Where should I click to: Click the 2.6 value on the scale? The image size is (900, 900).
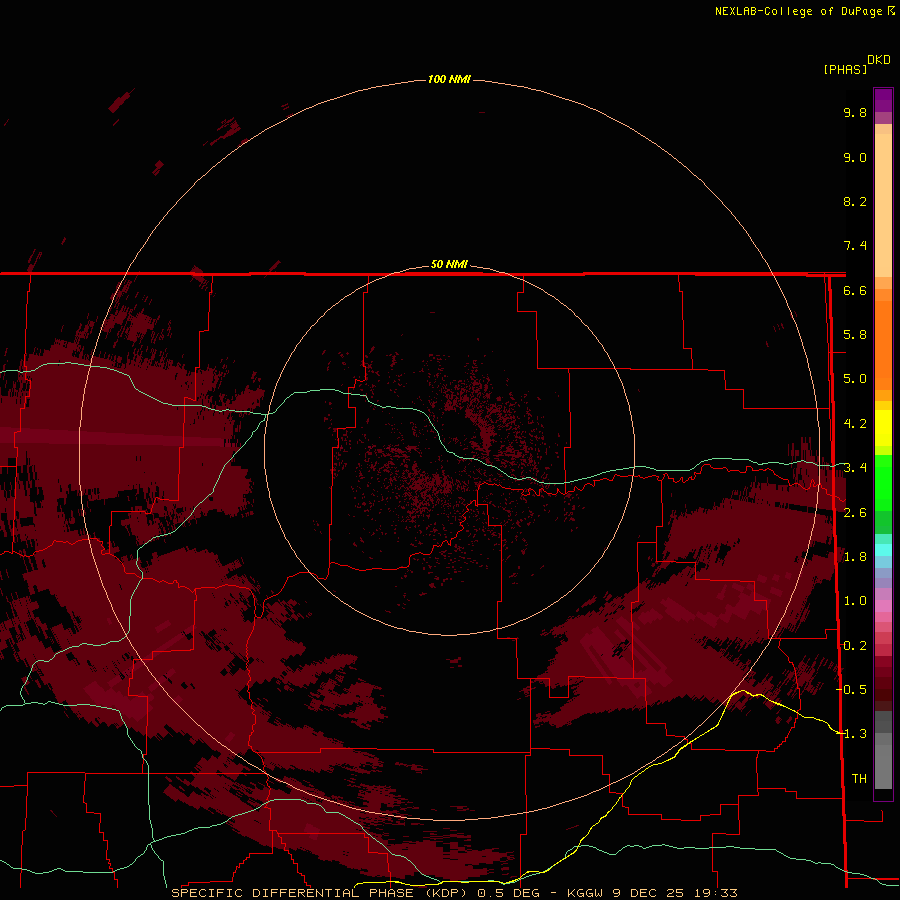click(855, 513)
